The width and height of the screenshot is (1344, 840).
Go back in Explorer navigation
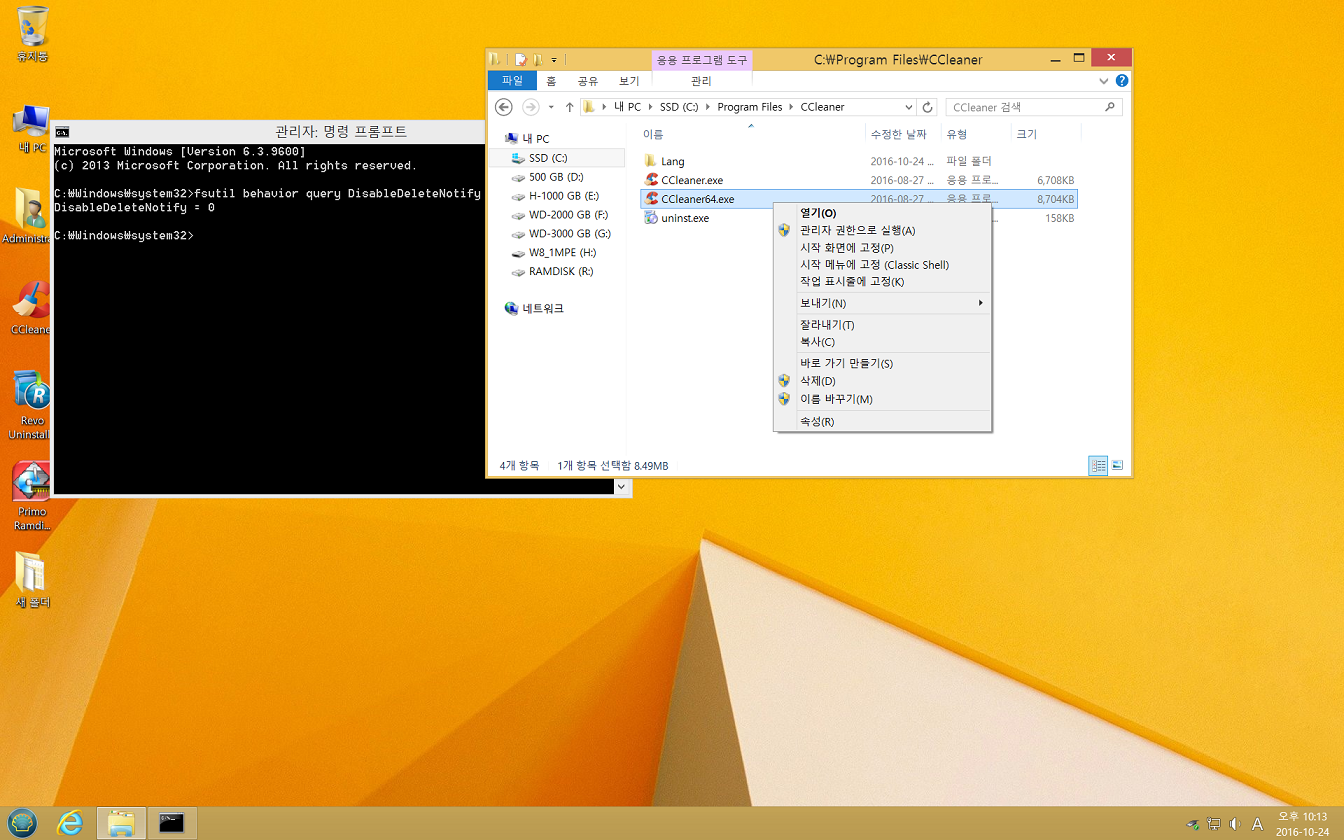pos(504,107)
